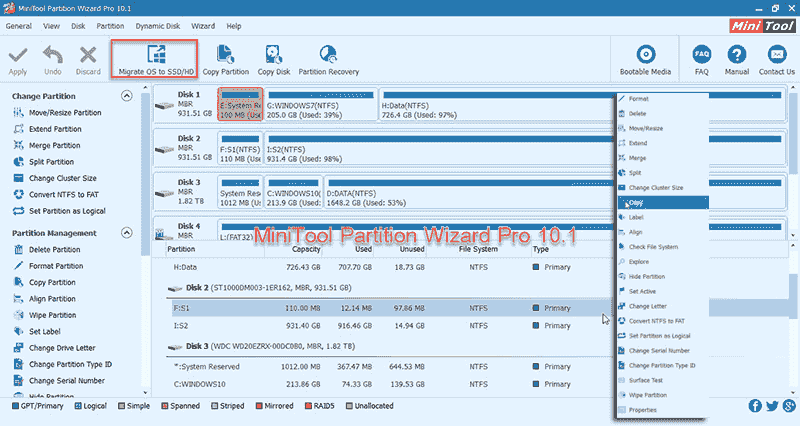Image resolution: width=800 pixels, height=426 pixels.
Task: Launch Partition Recovery from toolbar
Action: click(x=326, y=54)
